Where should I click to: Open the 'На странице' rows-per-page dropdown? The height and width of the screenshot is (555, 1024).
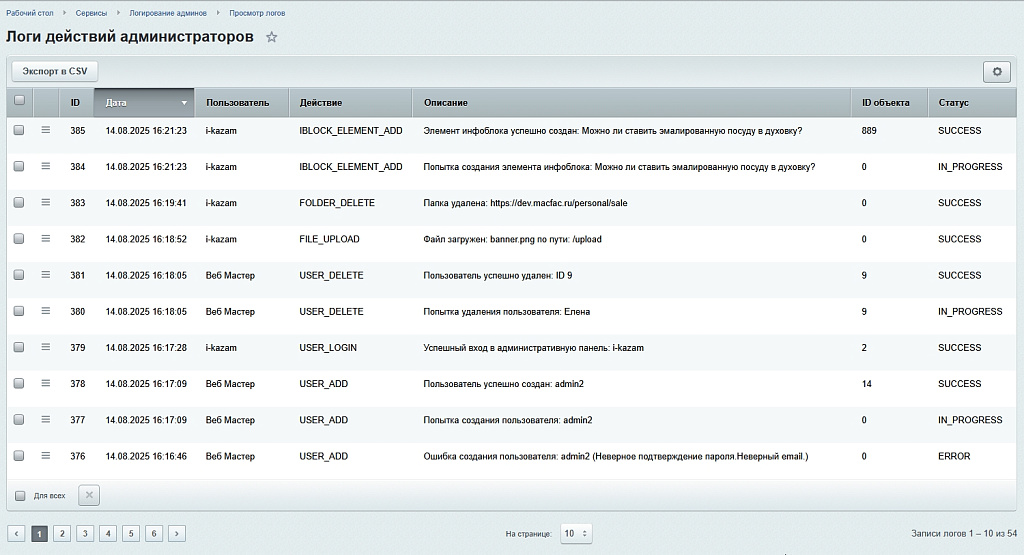(576, 534)
